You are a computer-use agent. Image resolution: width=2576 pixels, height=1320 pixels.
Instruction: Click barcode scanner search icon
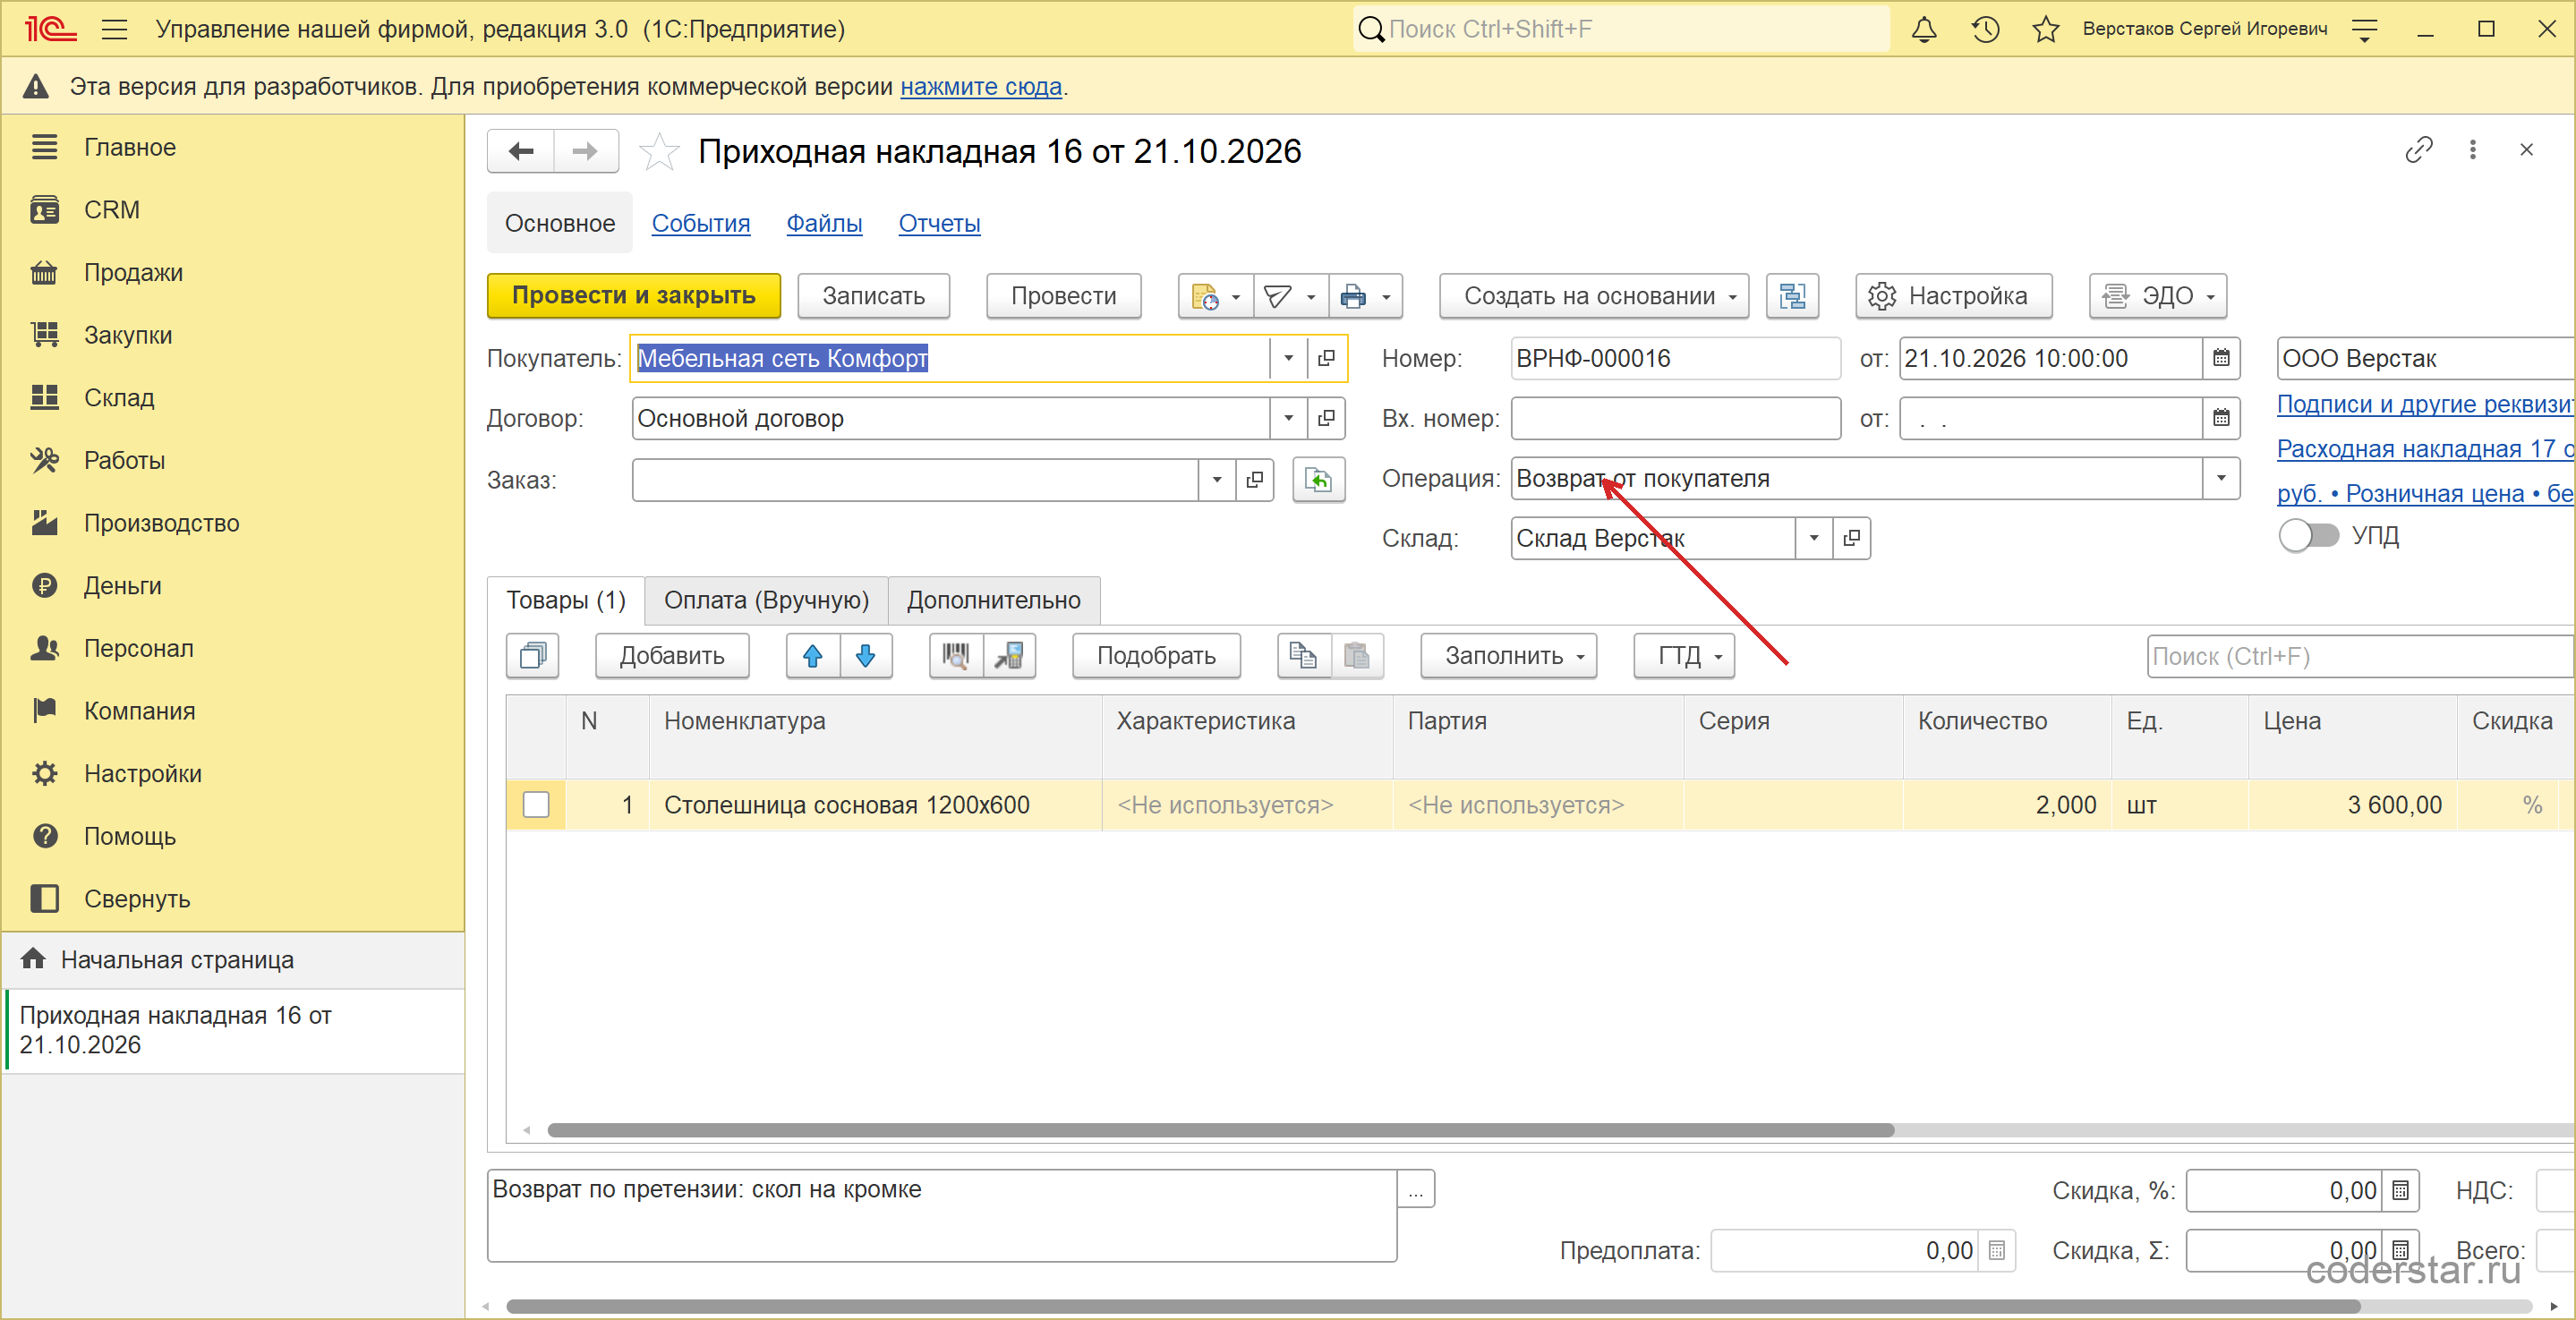coord(955,656)
